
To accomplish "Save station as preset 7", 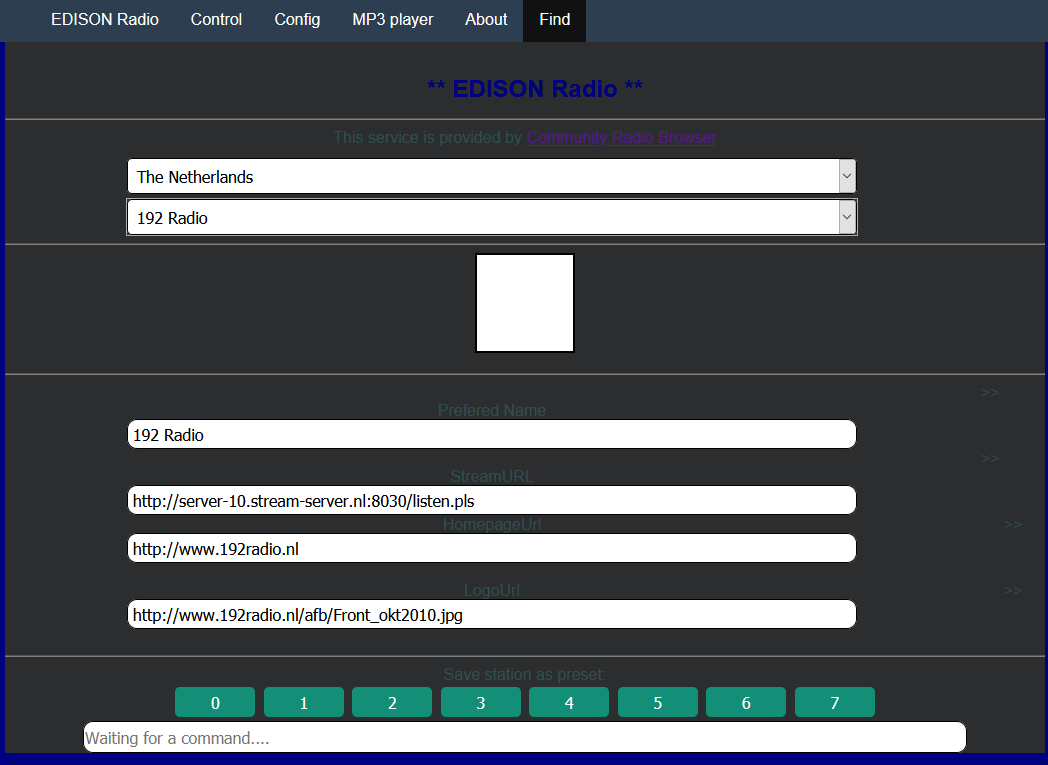I will [x=835, y=702].
